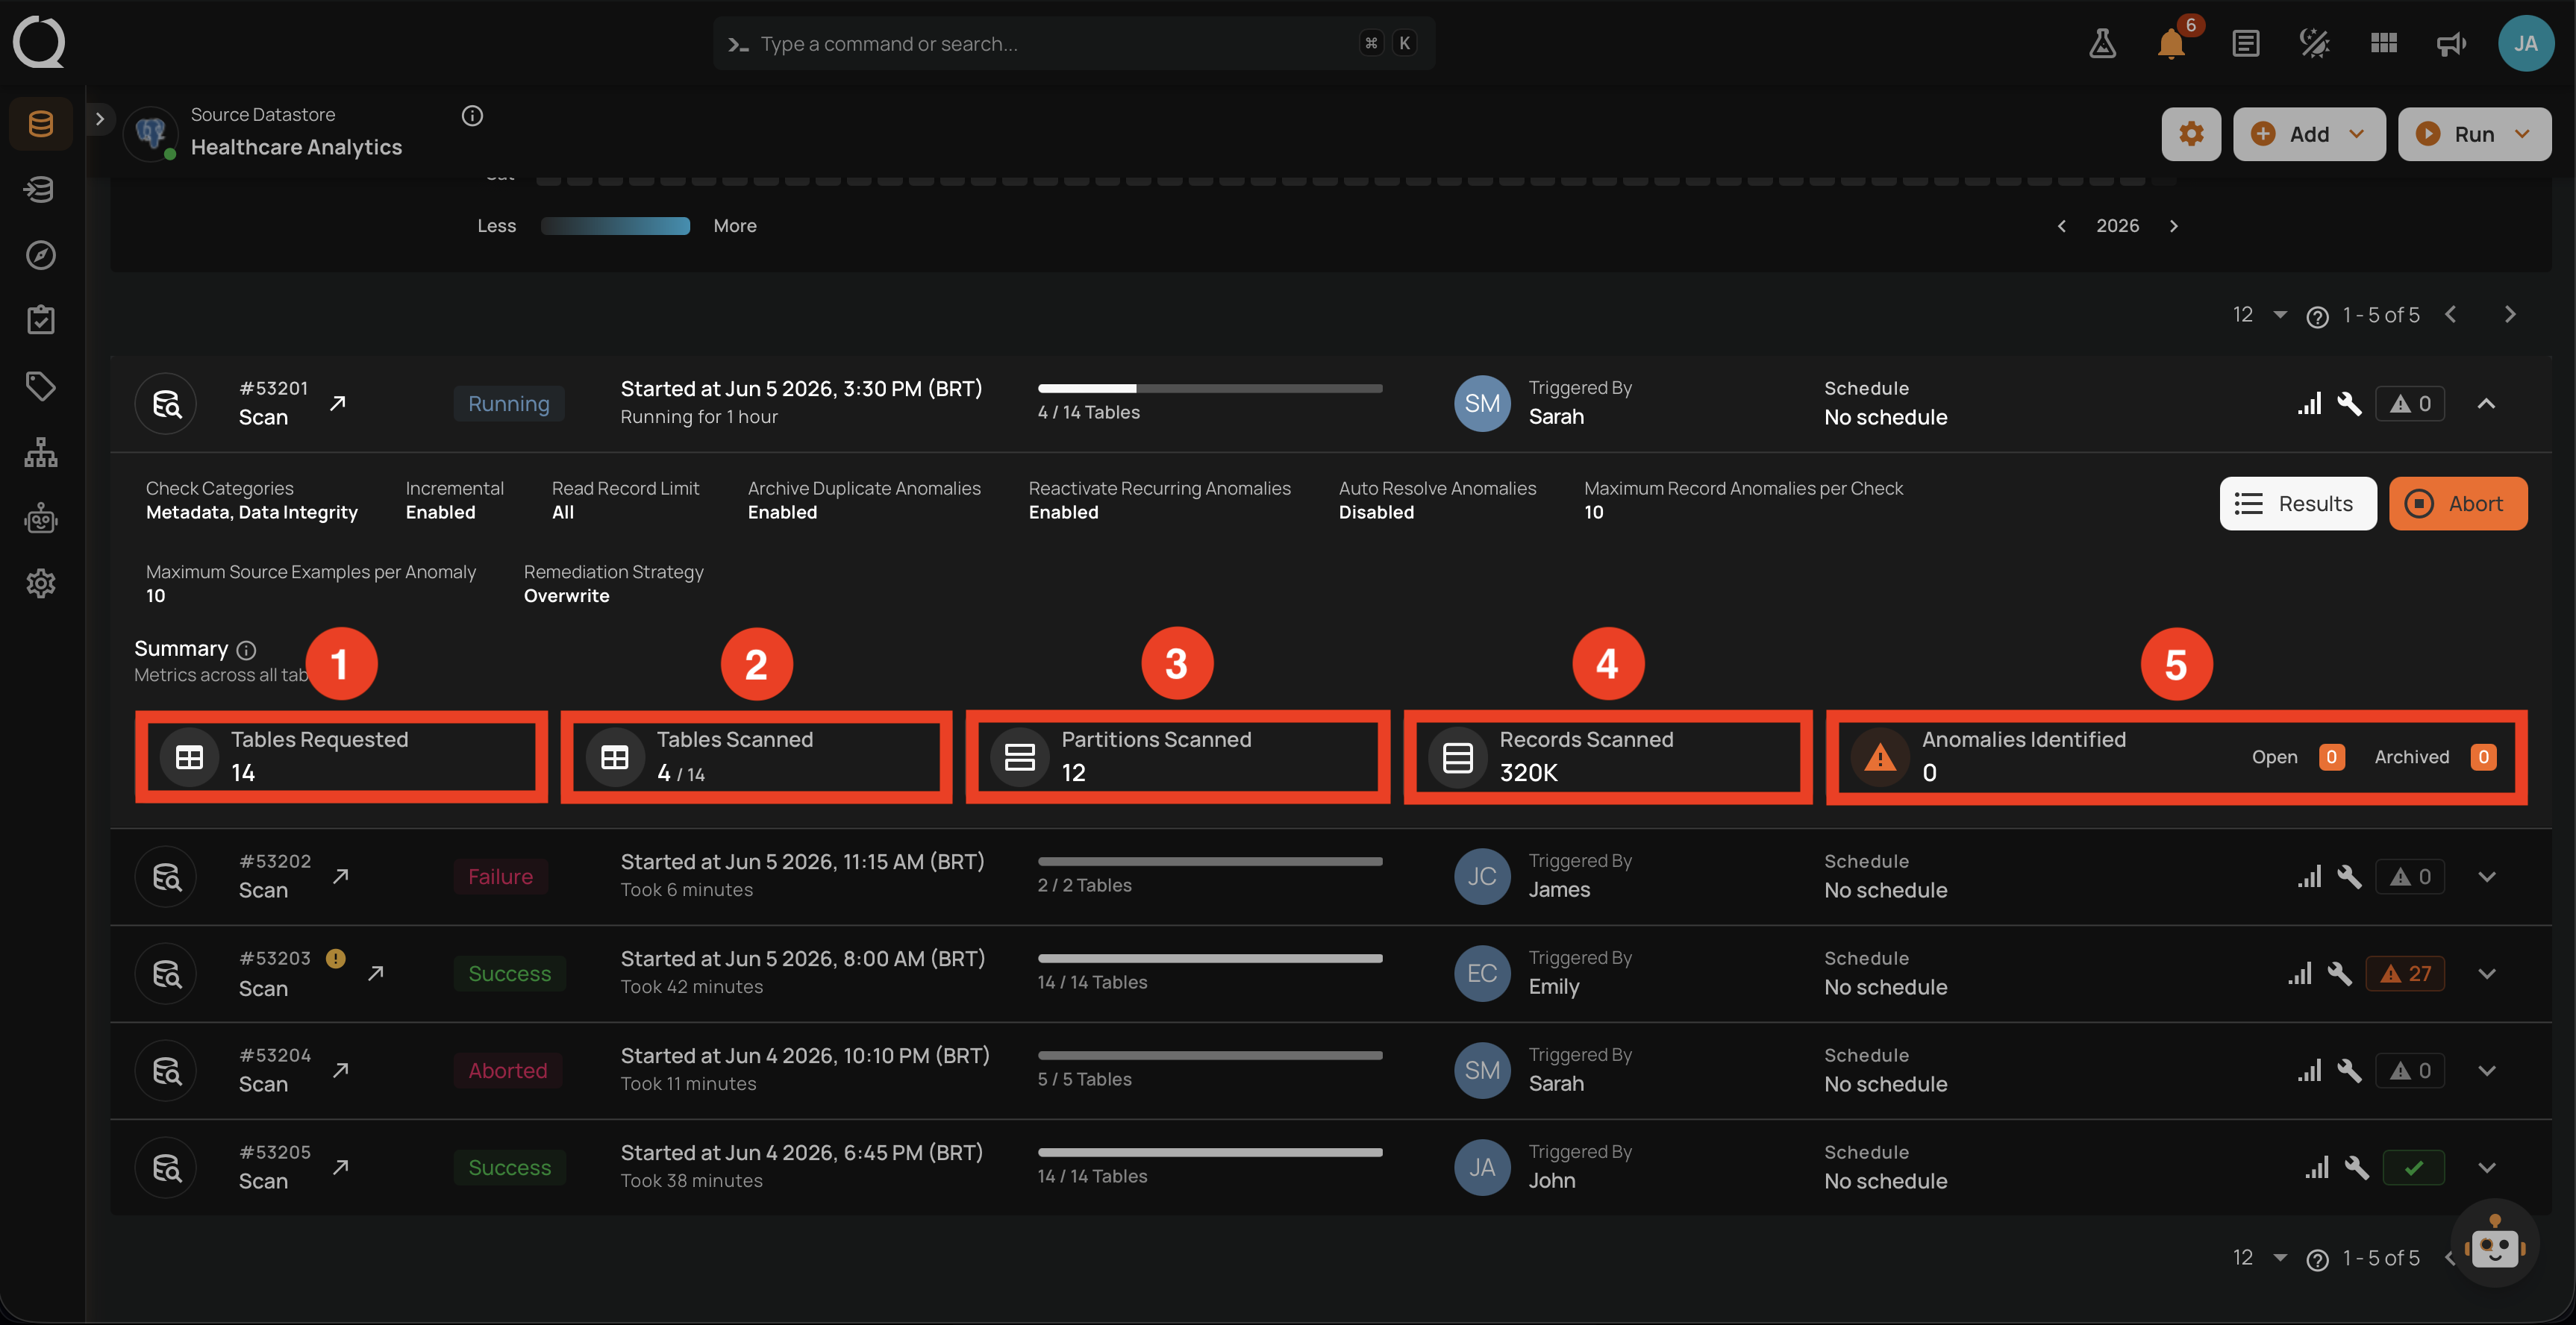Click the Running status label

click(x=509, y=403)
